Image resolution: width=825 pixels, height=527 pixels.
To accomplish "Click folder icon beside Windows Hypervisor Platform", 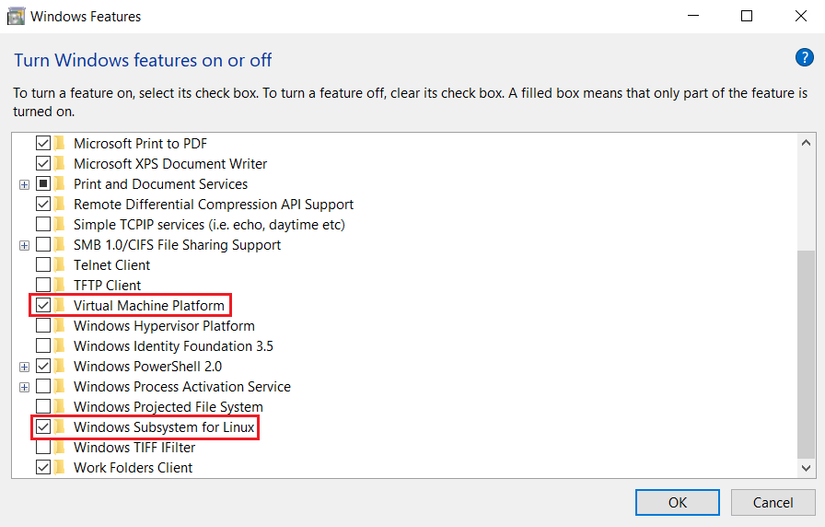I will (60, 326).
